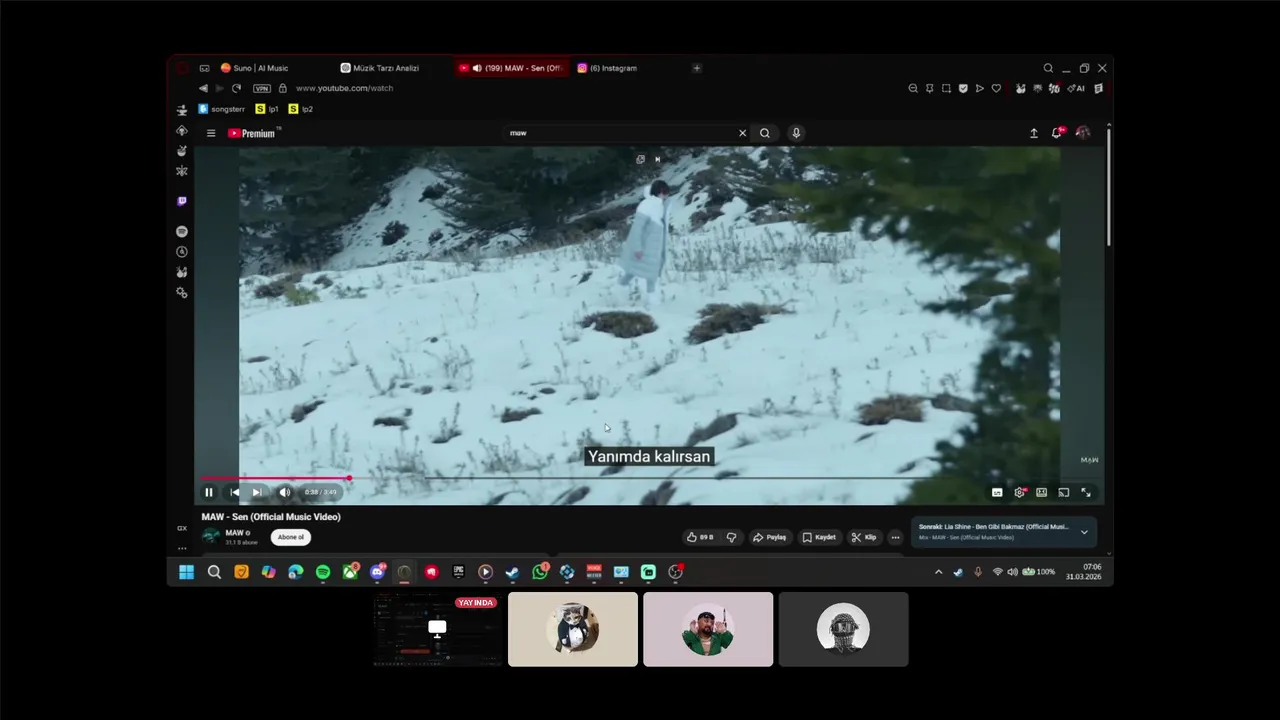Open the browser AI assistant icon

pyautogui.click(x=1076, y=88)
